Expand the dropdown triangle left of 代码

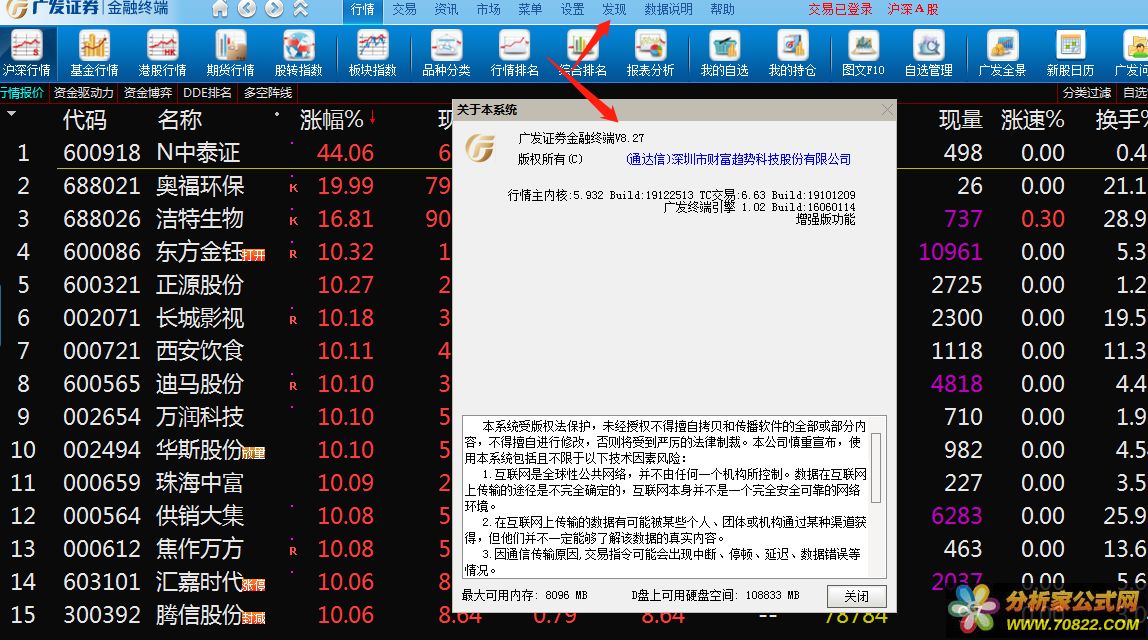11,114
